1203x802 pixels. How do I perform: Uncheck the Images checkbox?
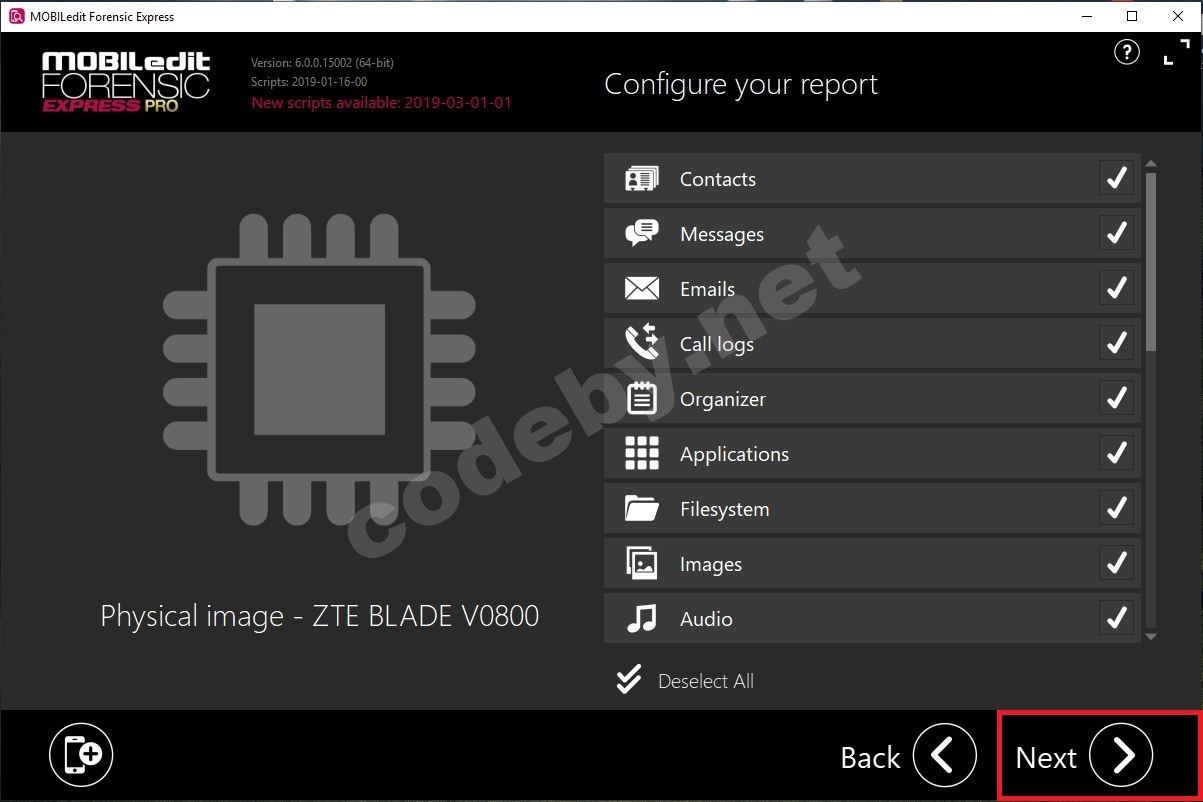click(1115, 564)
